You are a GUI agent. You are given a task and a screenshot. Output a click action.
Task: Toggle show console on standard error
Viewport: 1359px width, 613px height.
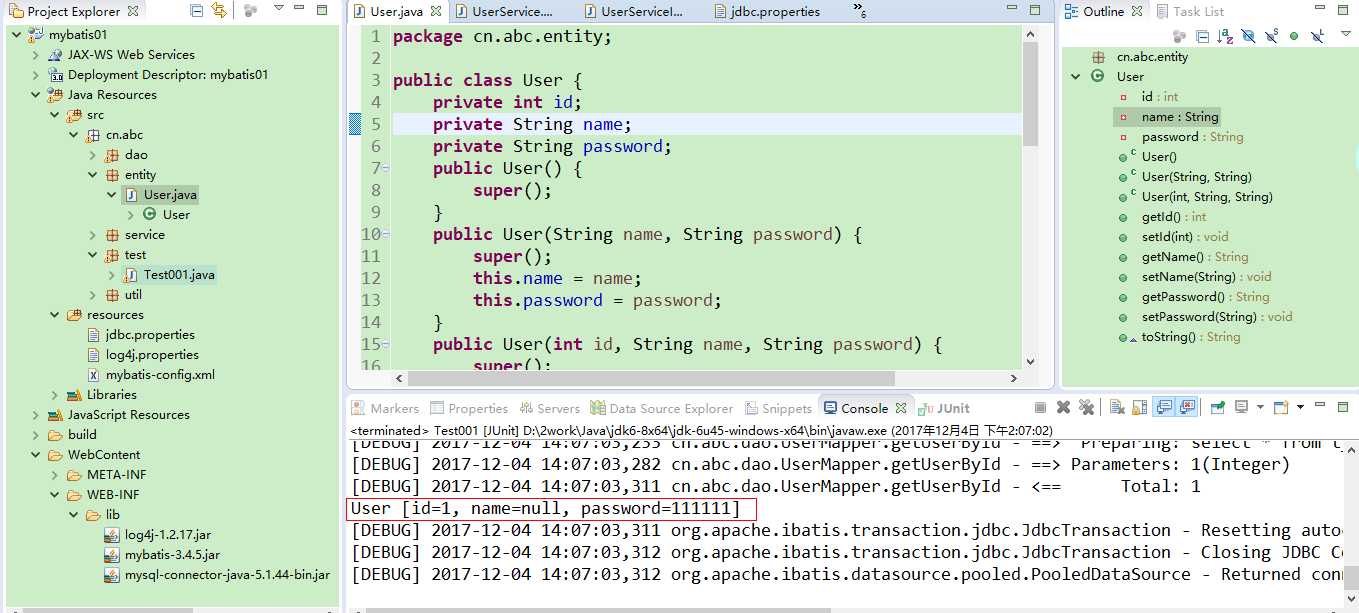[x=1187, y=407]
